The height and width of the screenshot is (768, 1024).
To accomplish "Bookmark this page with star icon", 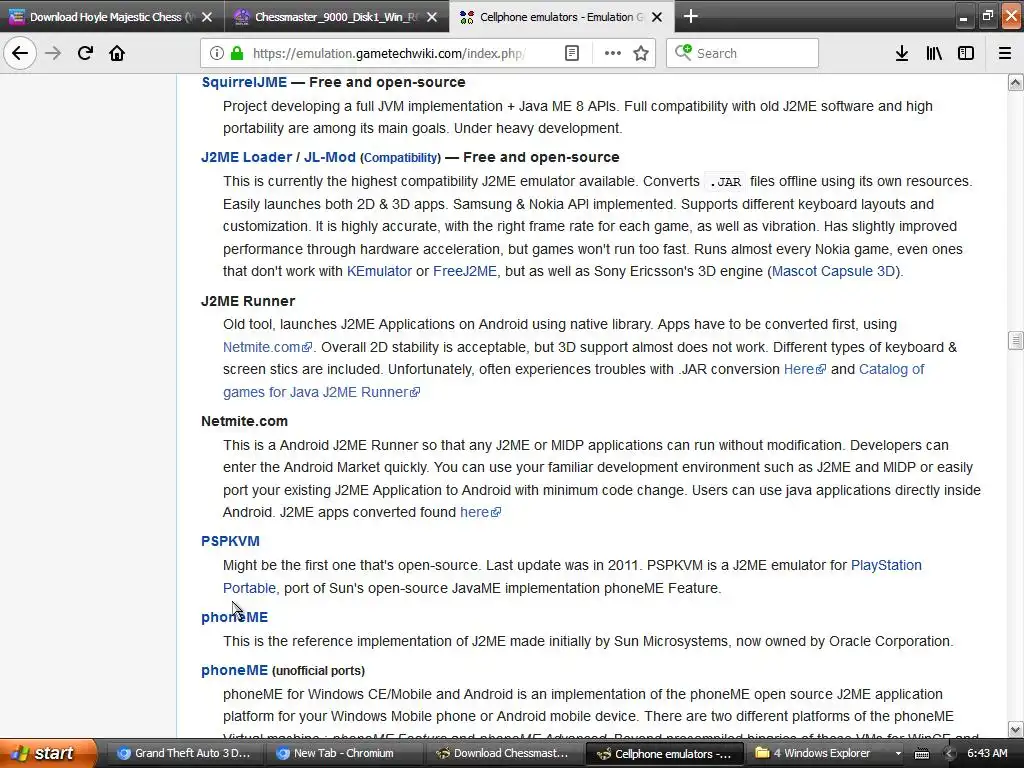I will coord(641,53).
